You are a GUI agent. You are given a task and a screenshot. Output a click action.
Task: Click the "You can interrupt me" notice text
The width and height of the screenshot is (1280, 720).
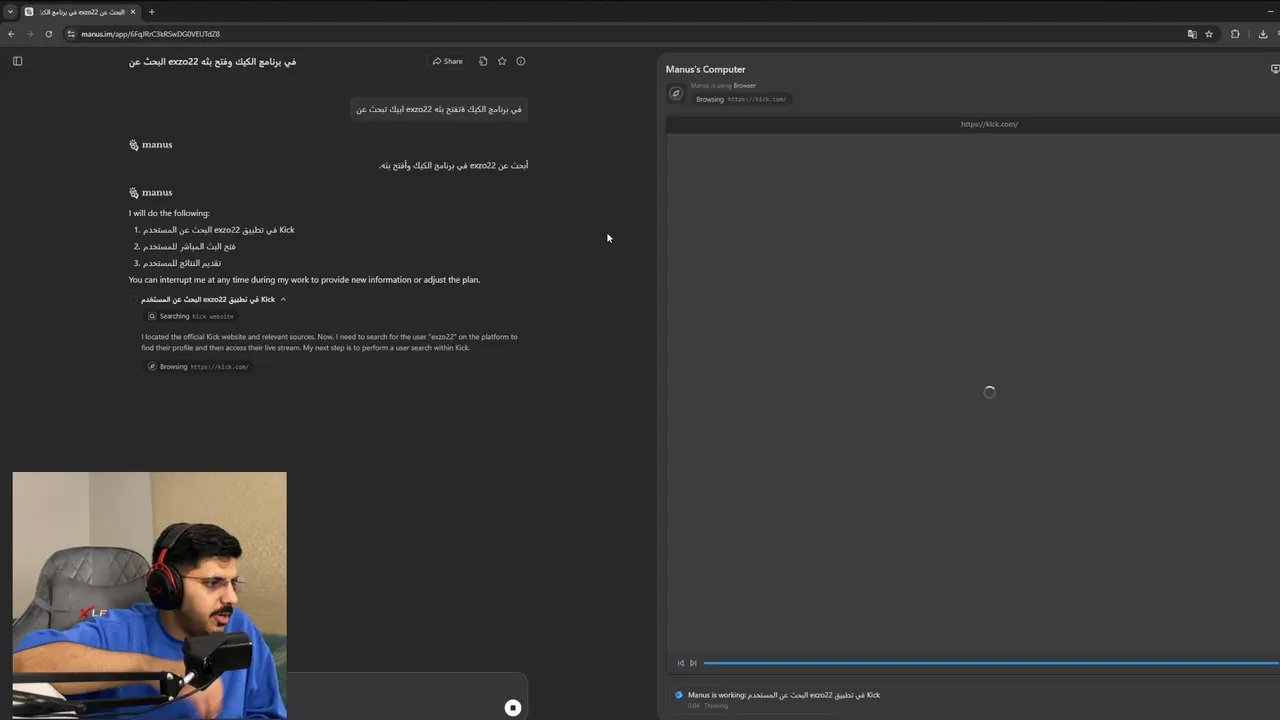304,280
